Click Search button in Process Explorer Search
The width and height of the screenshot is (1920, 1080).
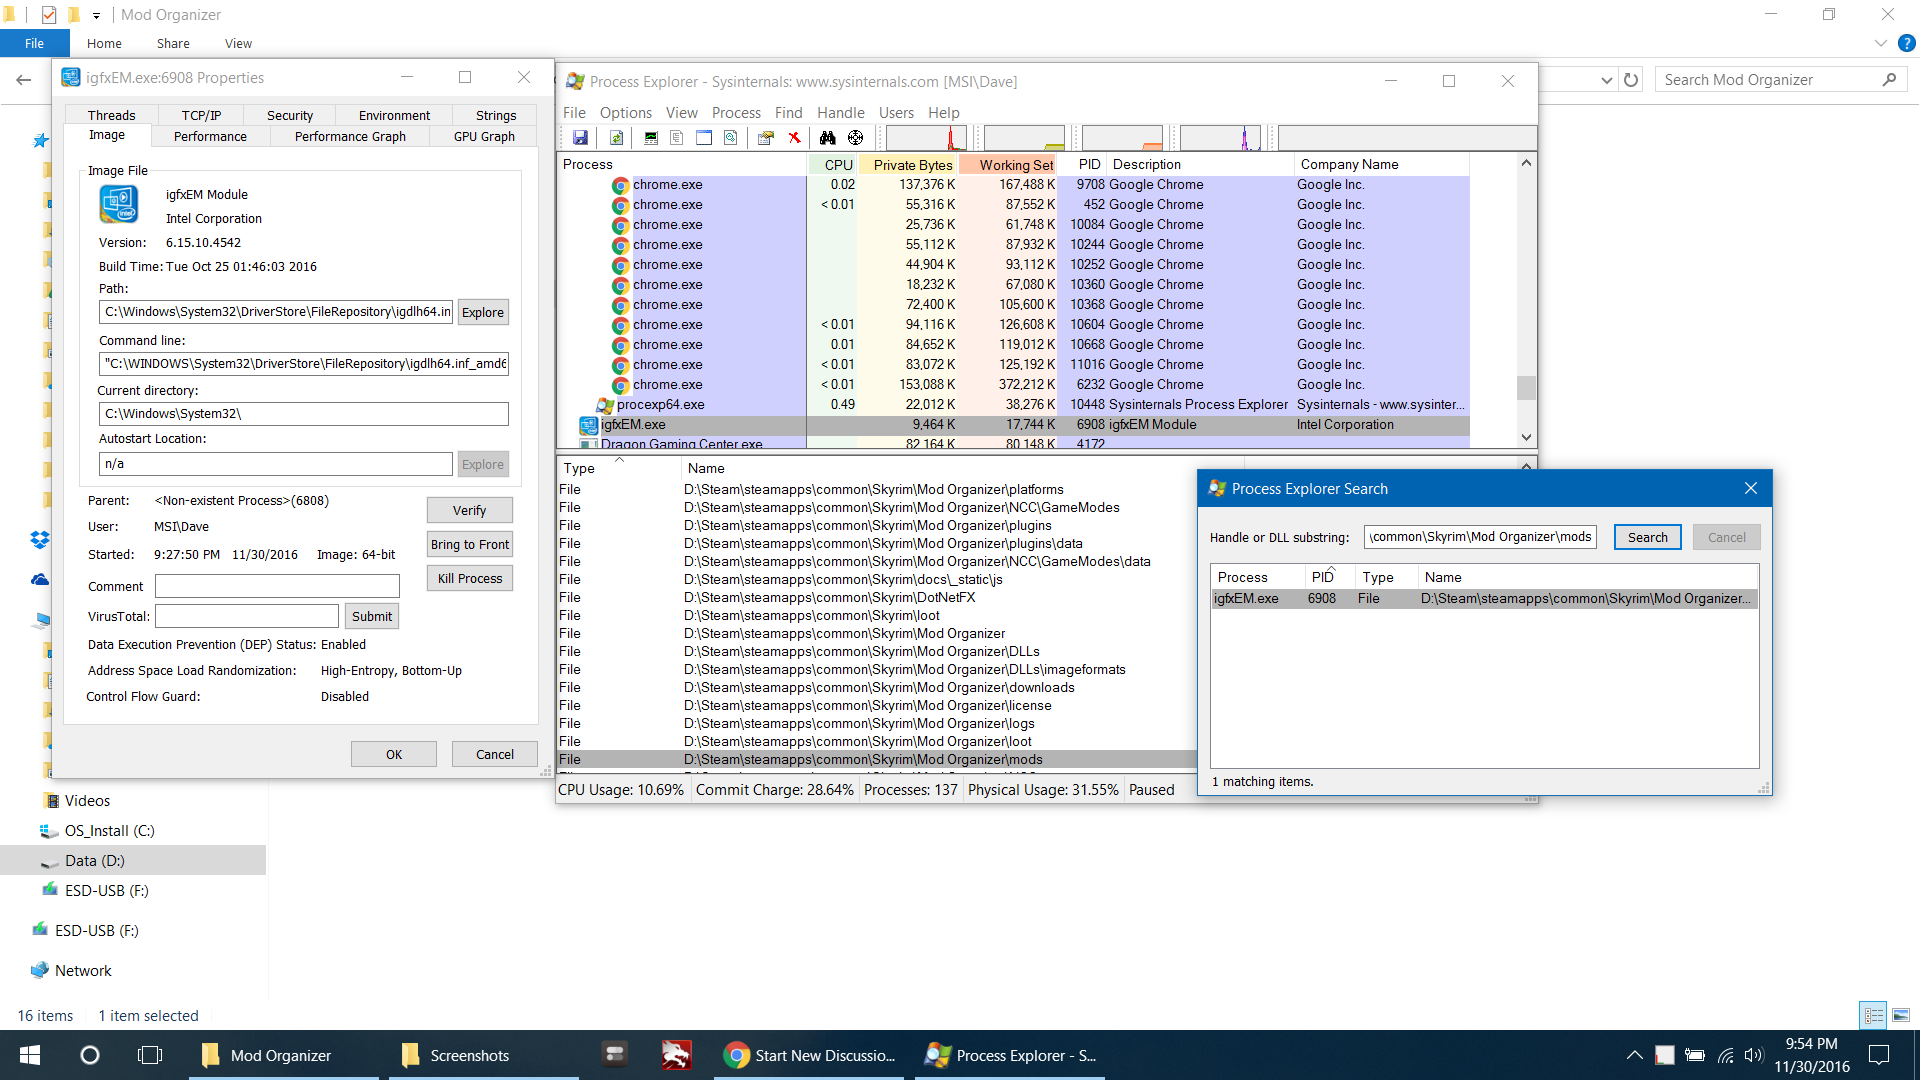click(1647, 537)
